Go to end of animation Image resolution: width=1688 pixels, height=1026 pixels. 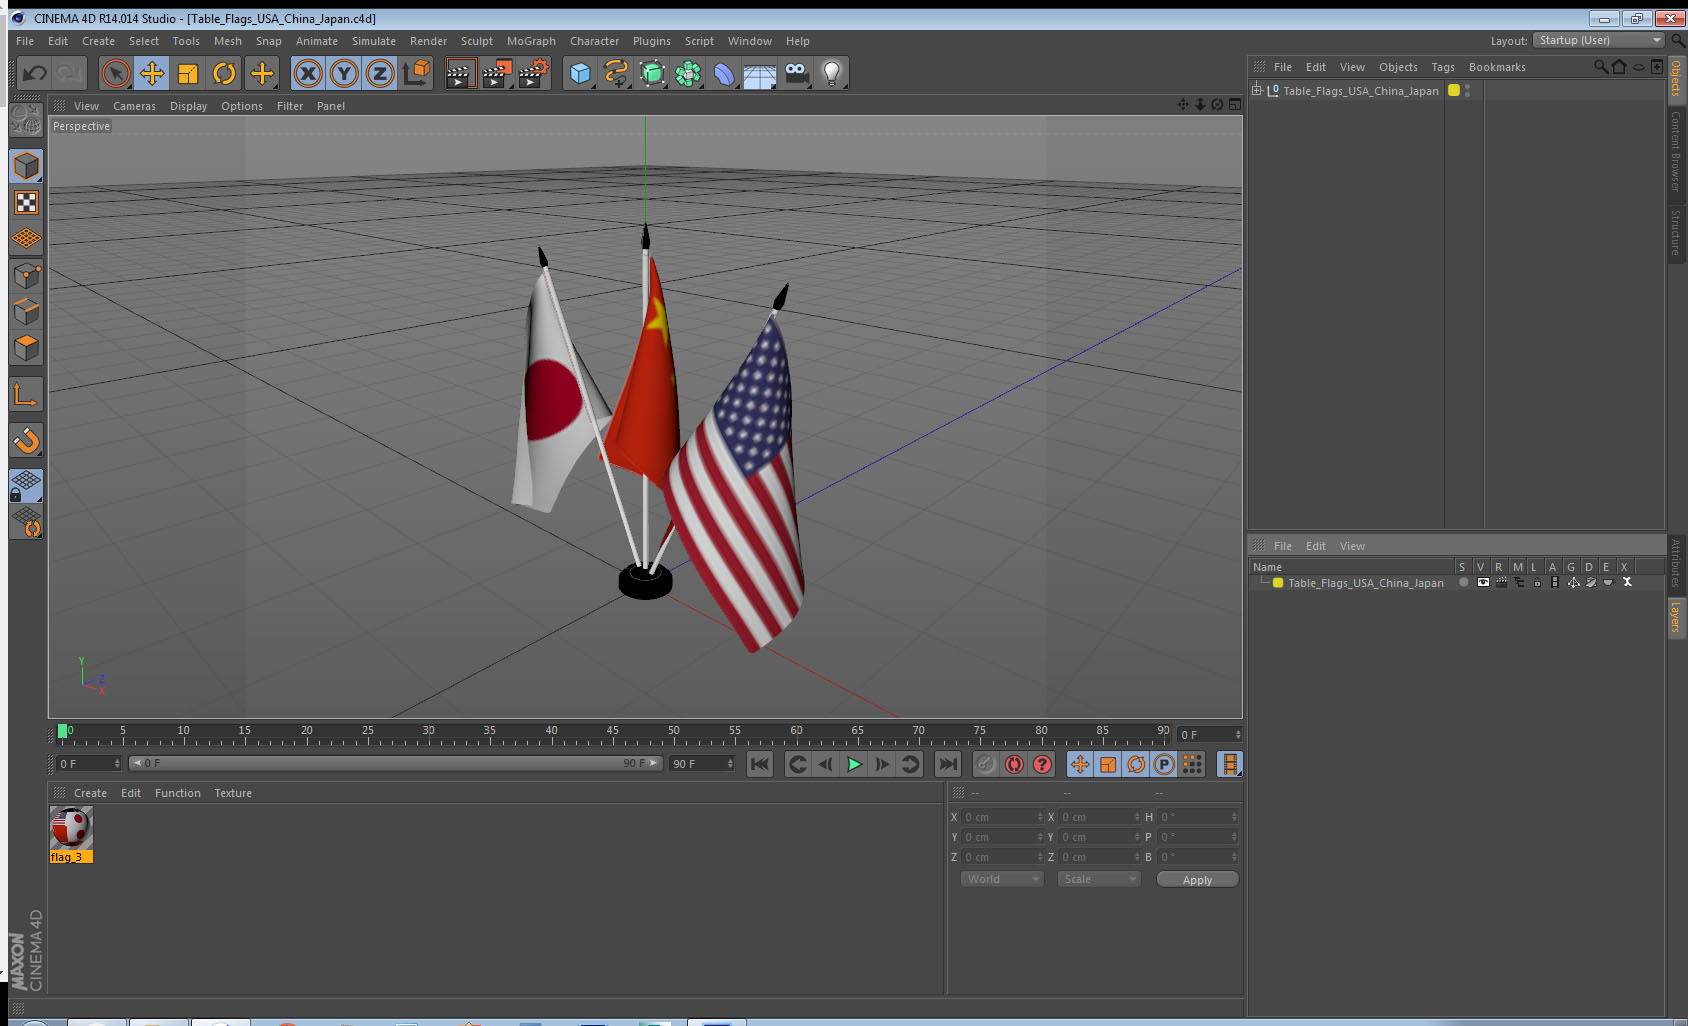(947, 764)
